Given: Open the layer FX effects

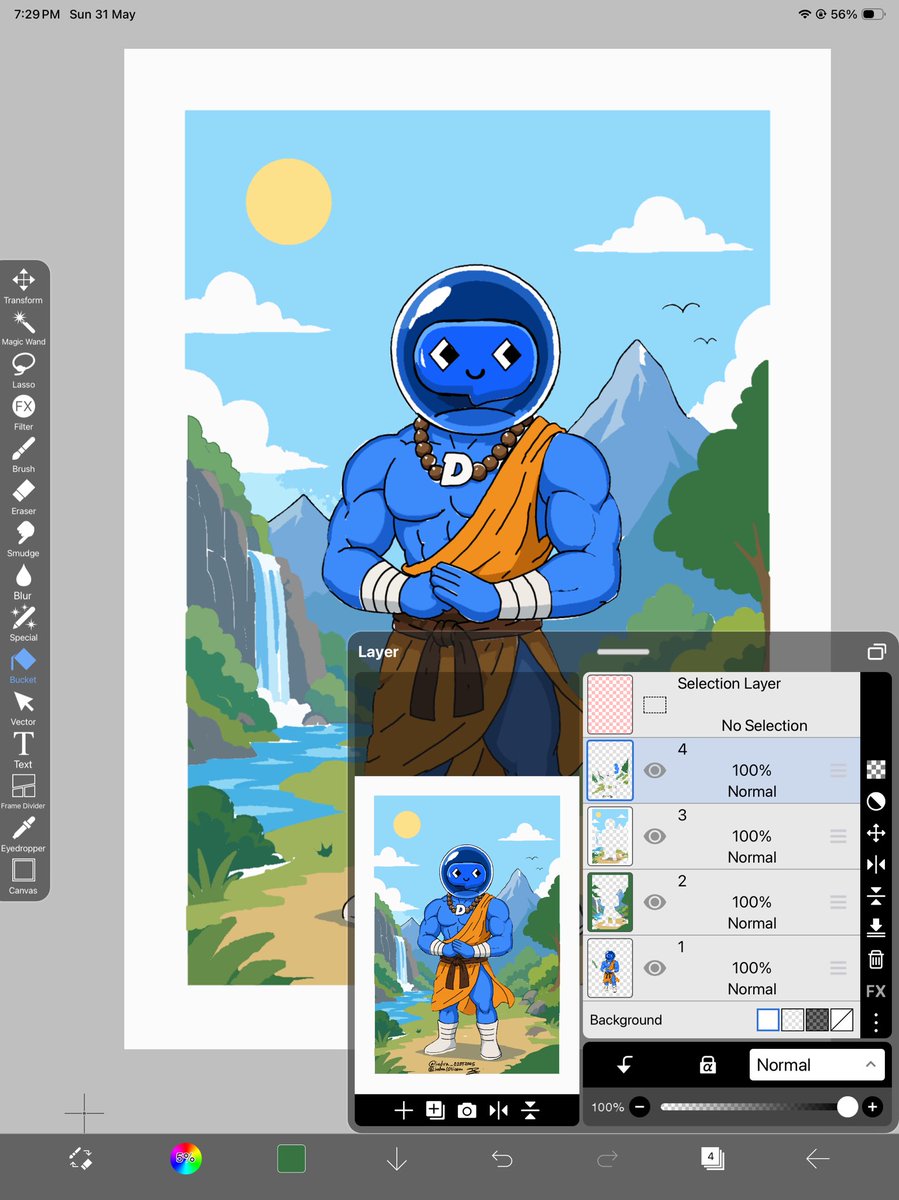Looking at the screenshot, I should [876, 991].
